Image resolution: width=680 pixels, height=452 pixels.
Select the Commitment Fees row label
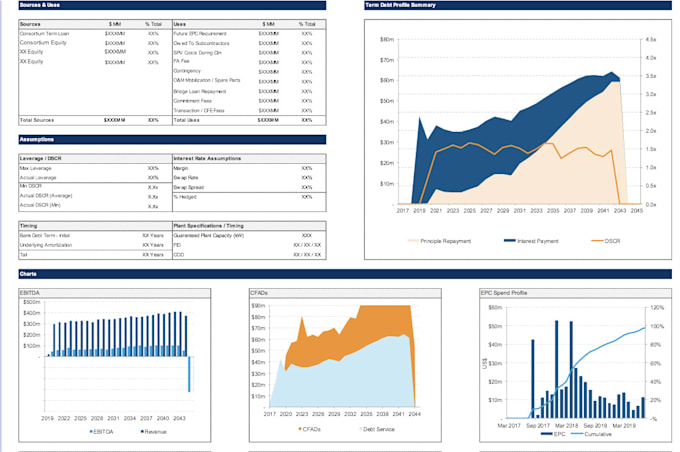tap(193, 101)
